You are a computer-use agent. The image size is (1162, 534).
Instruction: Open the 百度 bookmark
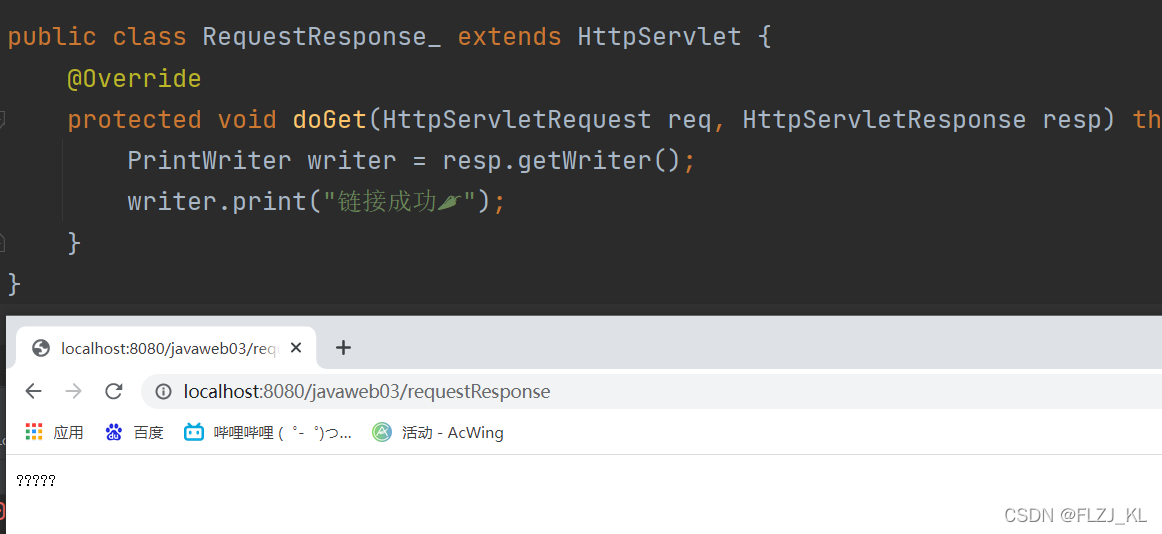click(x=134, y=432)
